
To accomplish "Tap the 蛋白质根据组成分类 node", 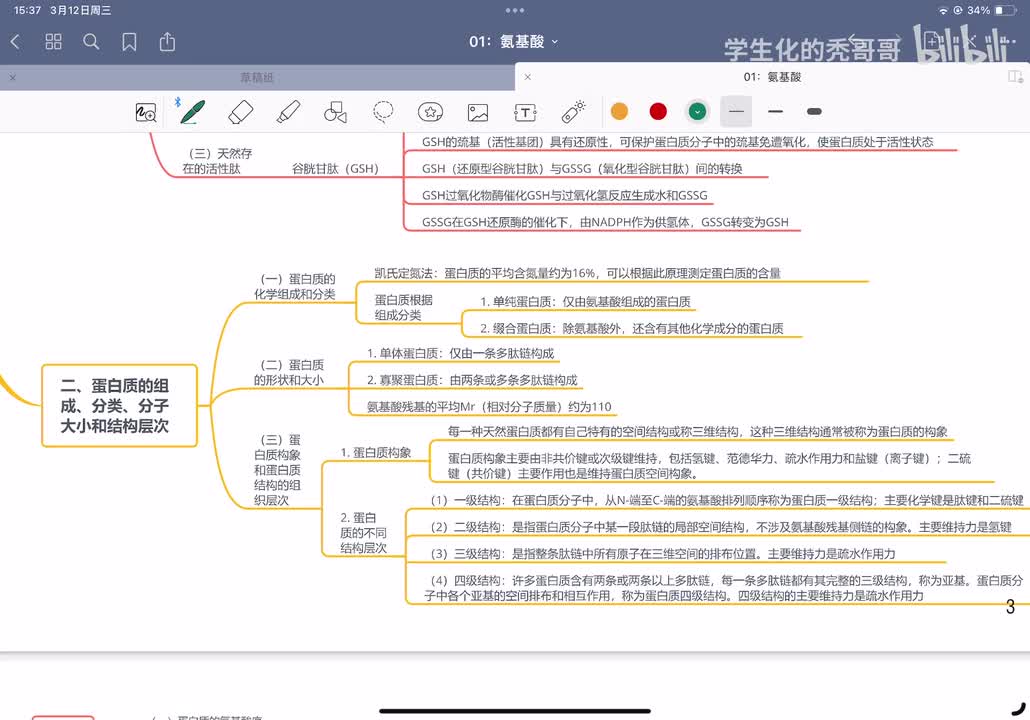I will click(403, 307).
